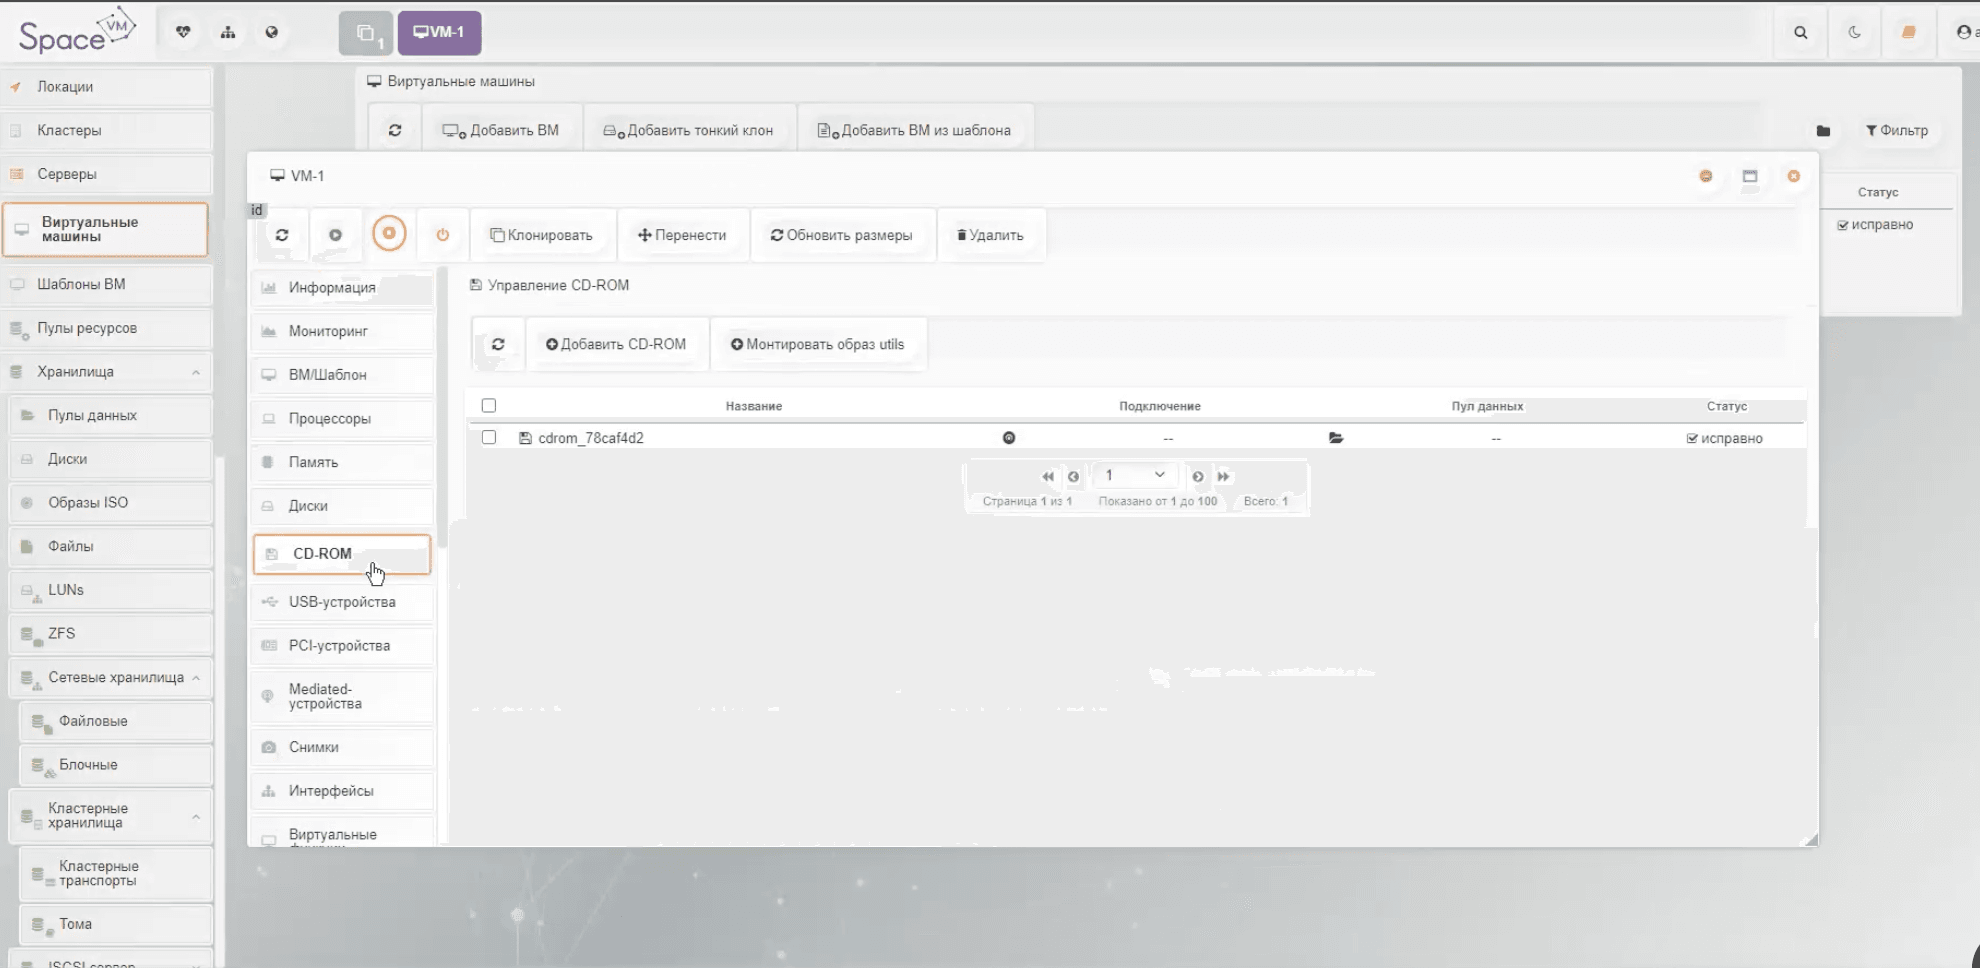Click the eject disc icon for cdrom_78caf4d2

[1009, 438]
